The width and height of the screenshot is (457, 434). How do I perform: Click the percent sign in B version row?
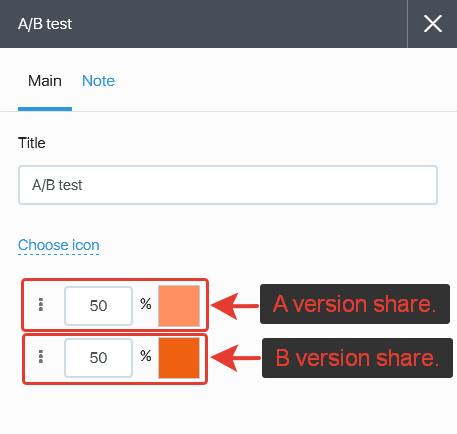click(x=146, y=356)
